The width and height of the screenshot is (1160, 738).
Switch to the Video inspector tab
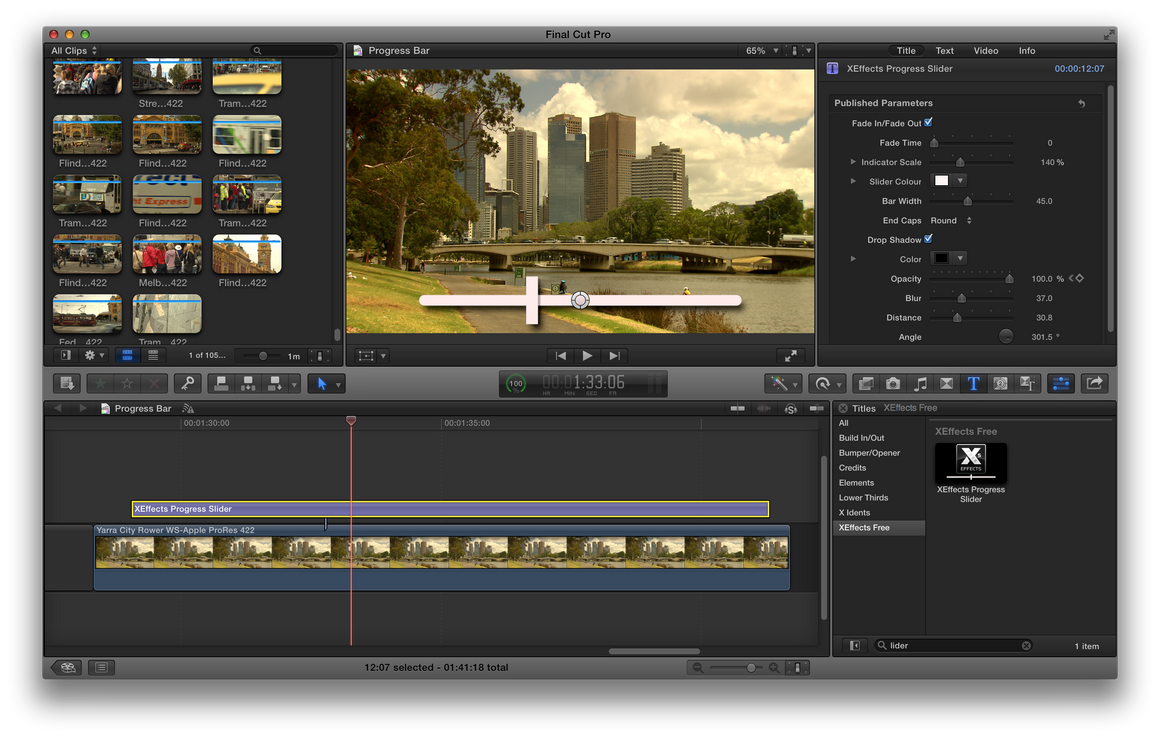pos(986,51)
